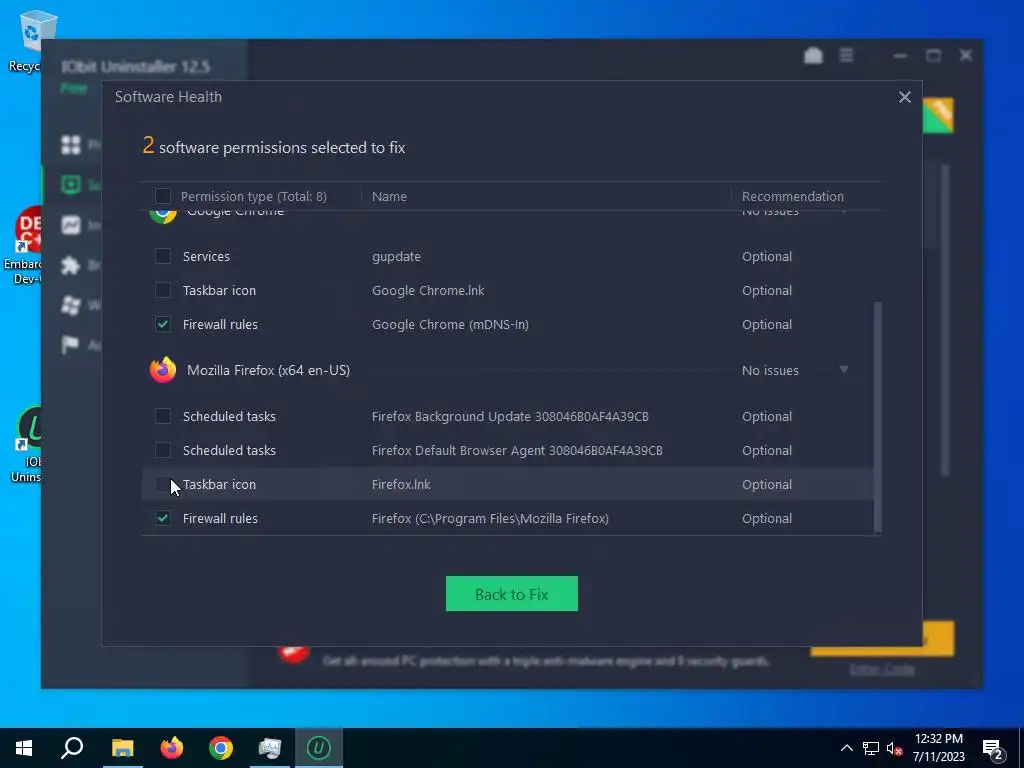1024x768 pixels.
Task: Click the Name column header
Action: point(389,197)
